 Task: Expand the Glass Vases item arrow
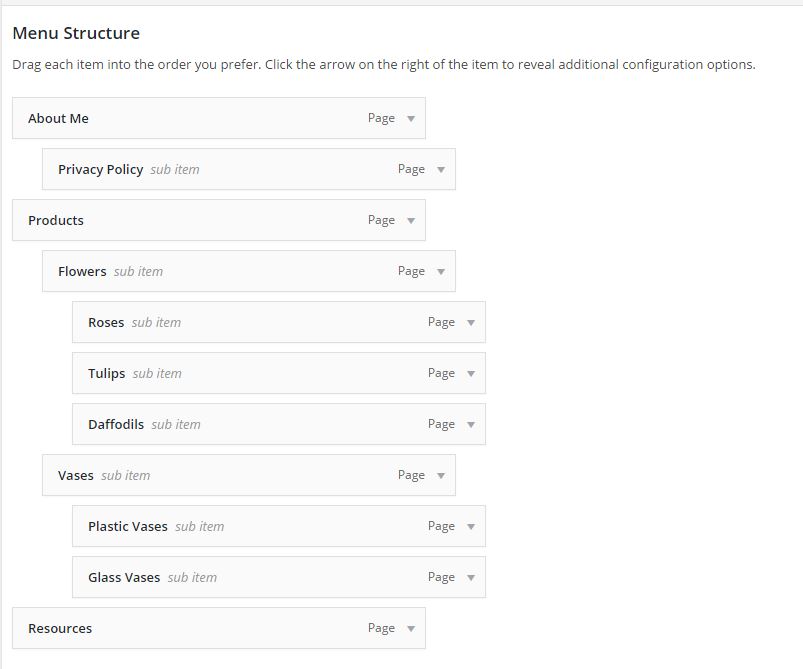tap(471, 577)
